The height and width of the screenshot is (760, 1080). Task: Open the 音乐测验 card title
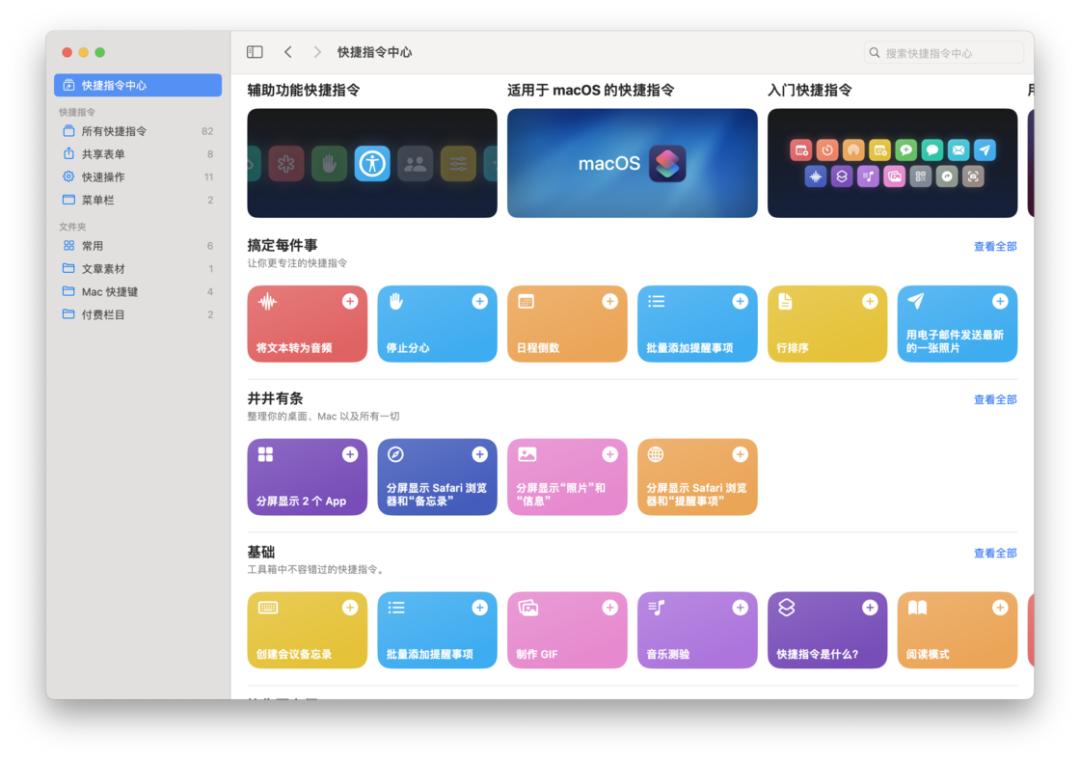(x=668, y=655)
